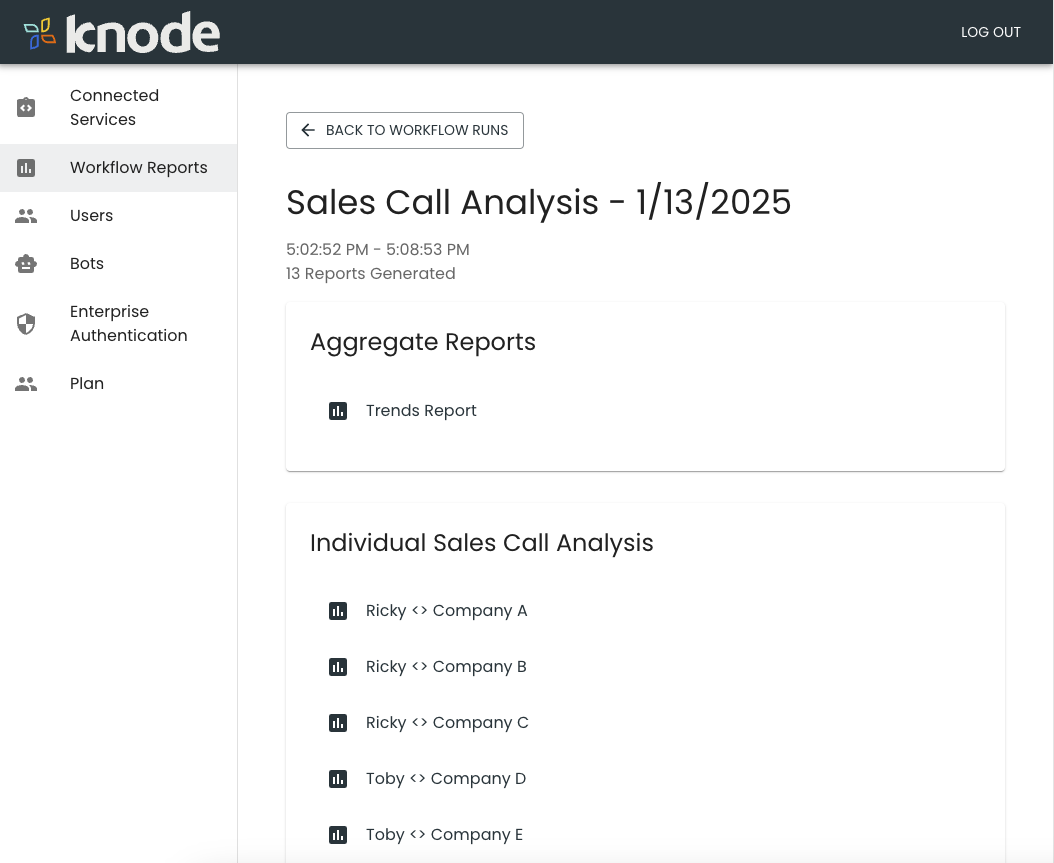
Task: View the Ricky <> Company C analysis
Action: [447, 723]
